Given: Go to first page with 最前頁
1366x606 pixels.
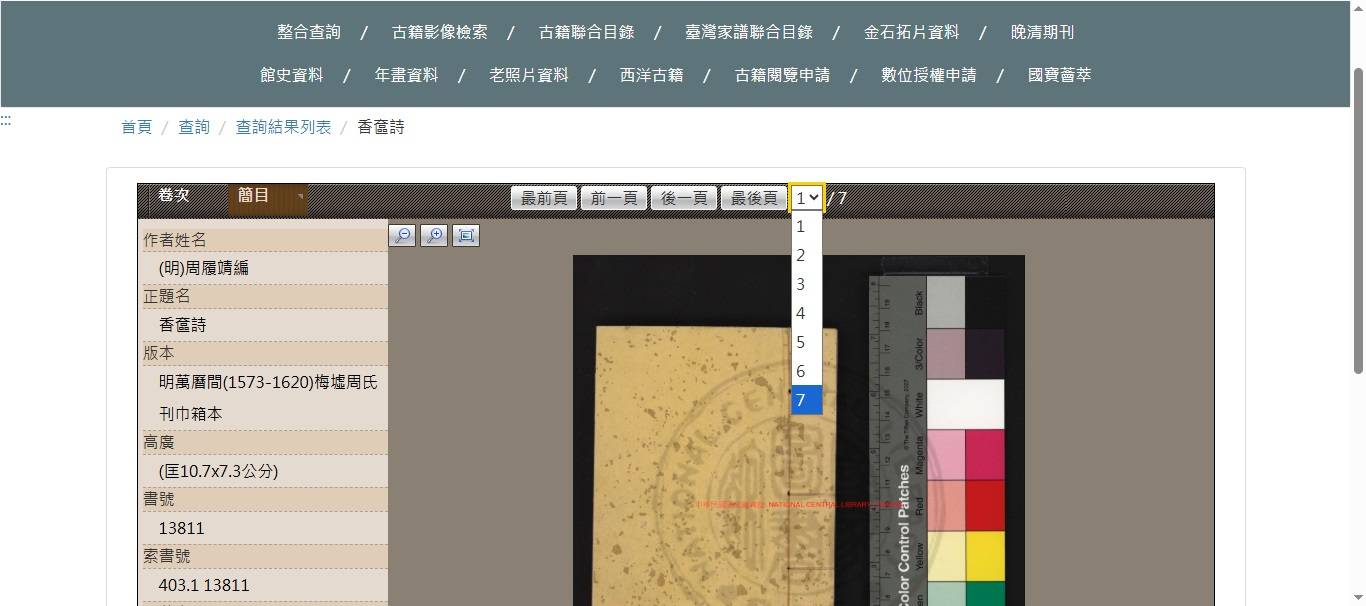Looking at the screenshot, I should (544, 198).
